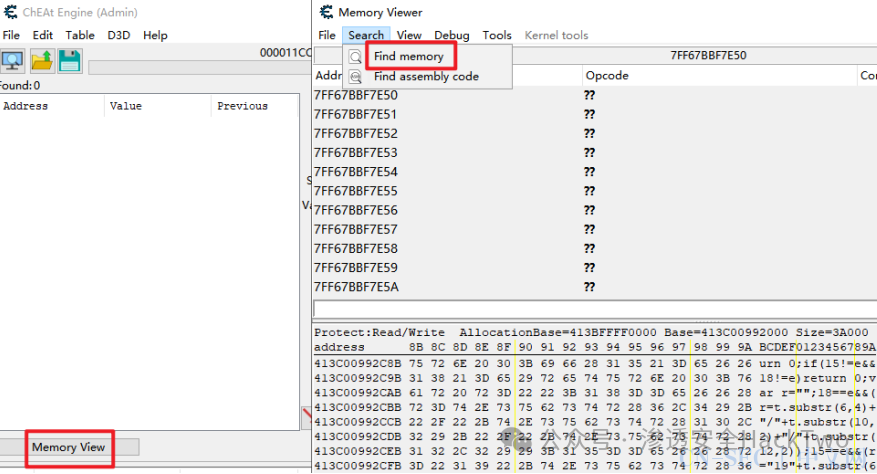Select disassembler row 7FF67BBF7E54
Screen dimensions: 877x474
pos(595,172)
